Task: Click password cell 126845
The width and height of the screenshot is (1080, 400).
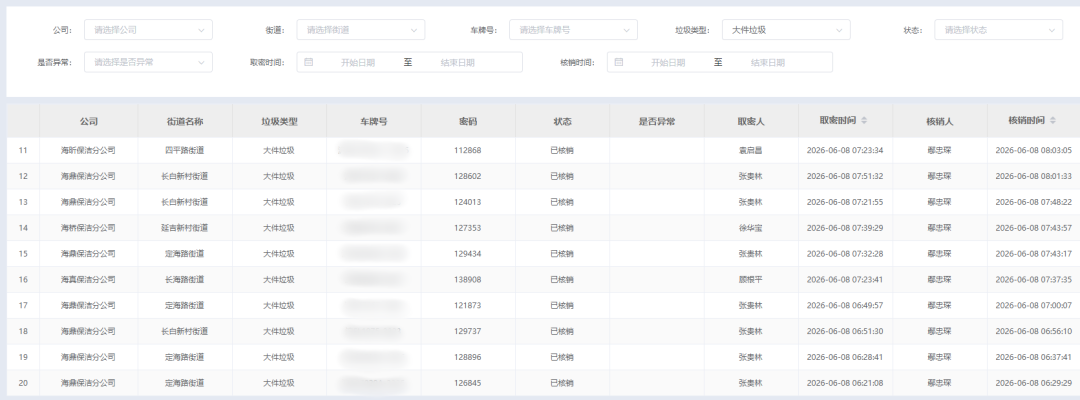Action: pos(468,383)
